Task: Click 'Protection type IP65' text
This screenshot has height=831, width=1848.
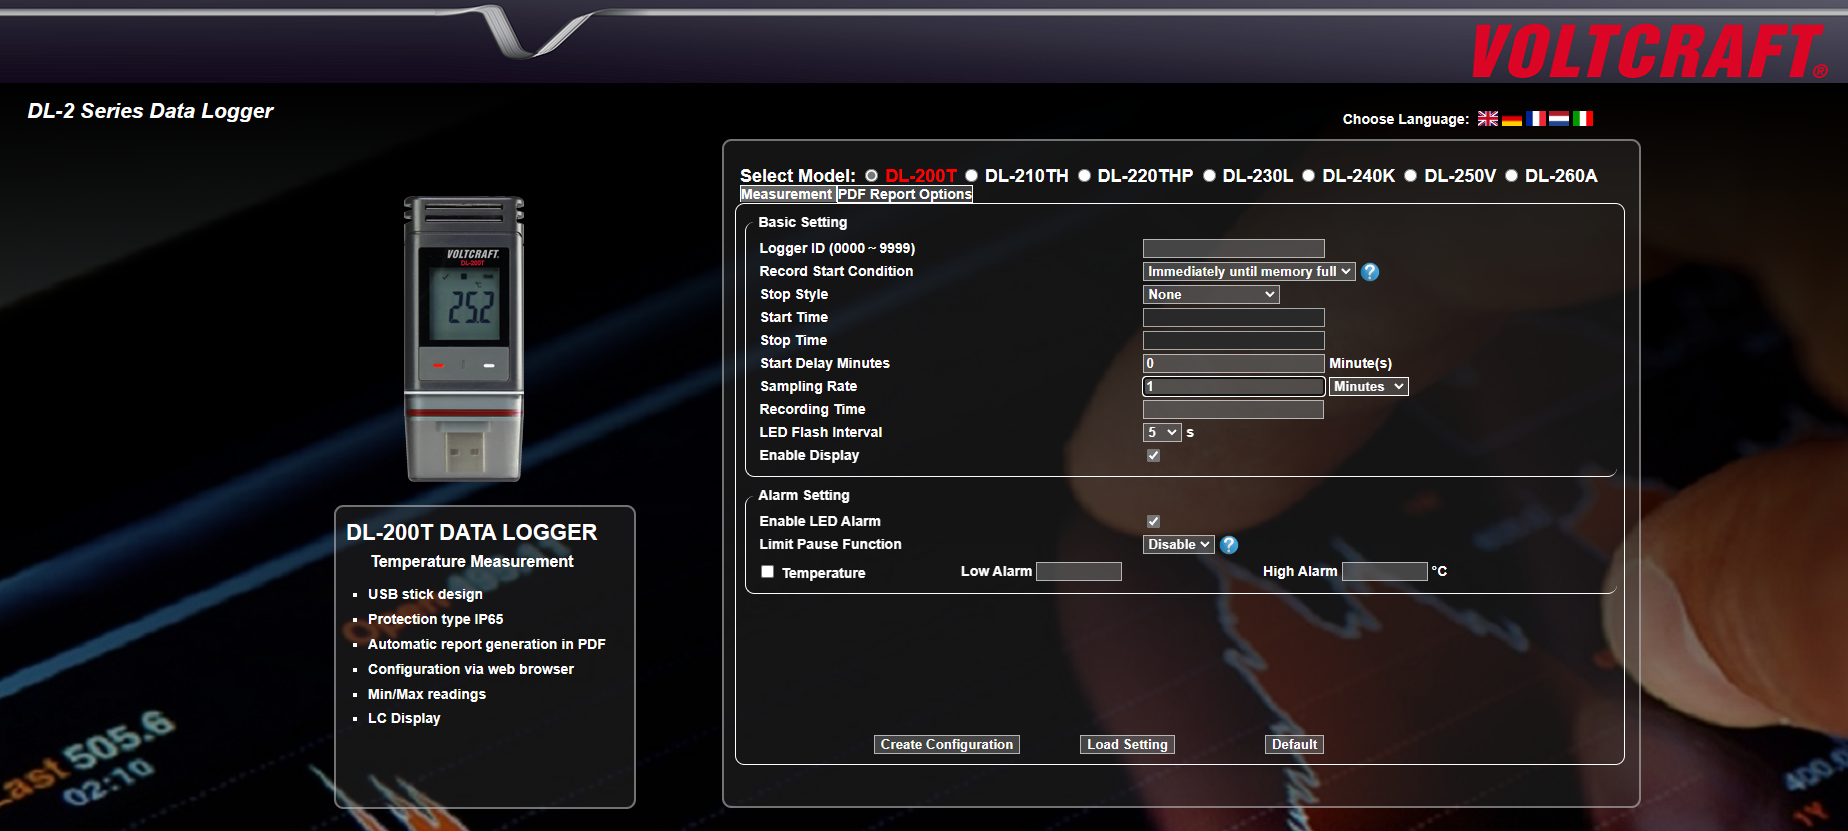Action: [435, 619]
